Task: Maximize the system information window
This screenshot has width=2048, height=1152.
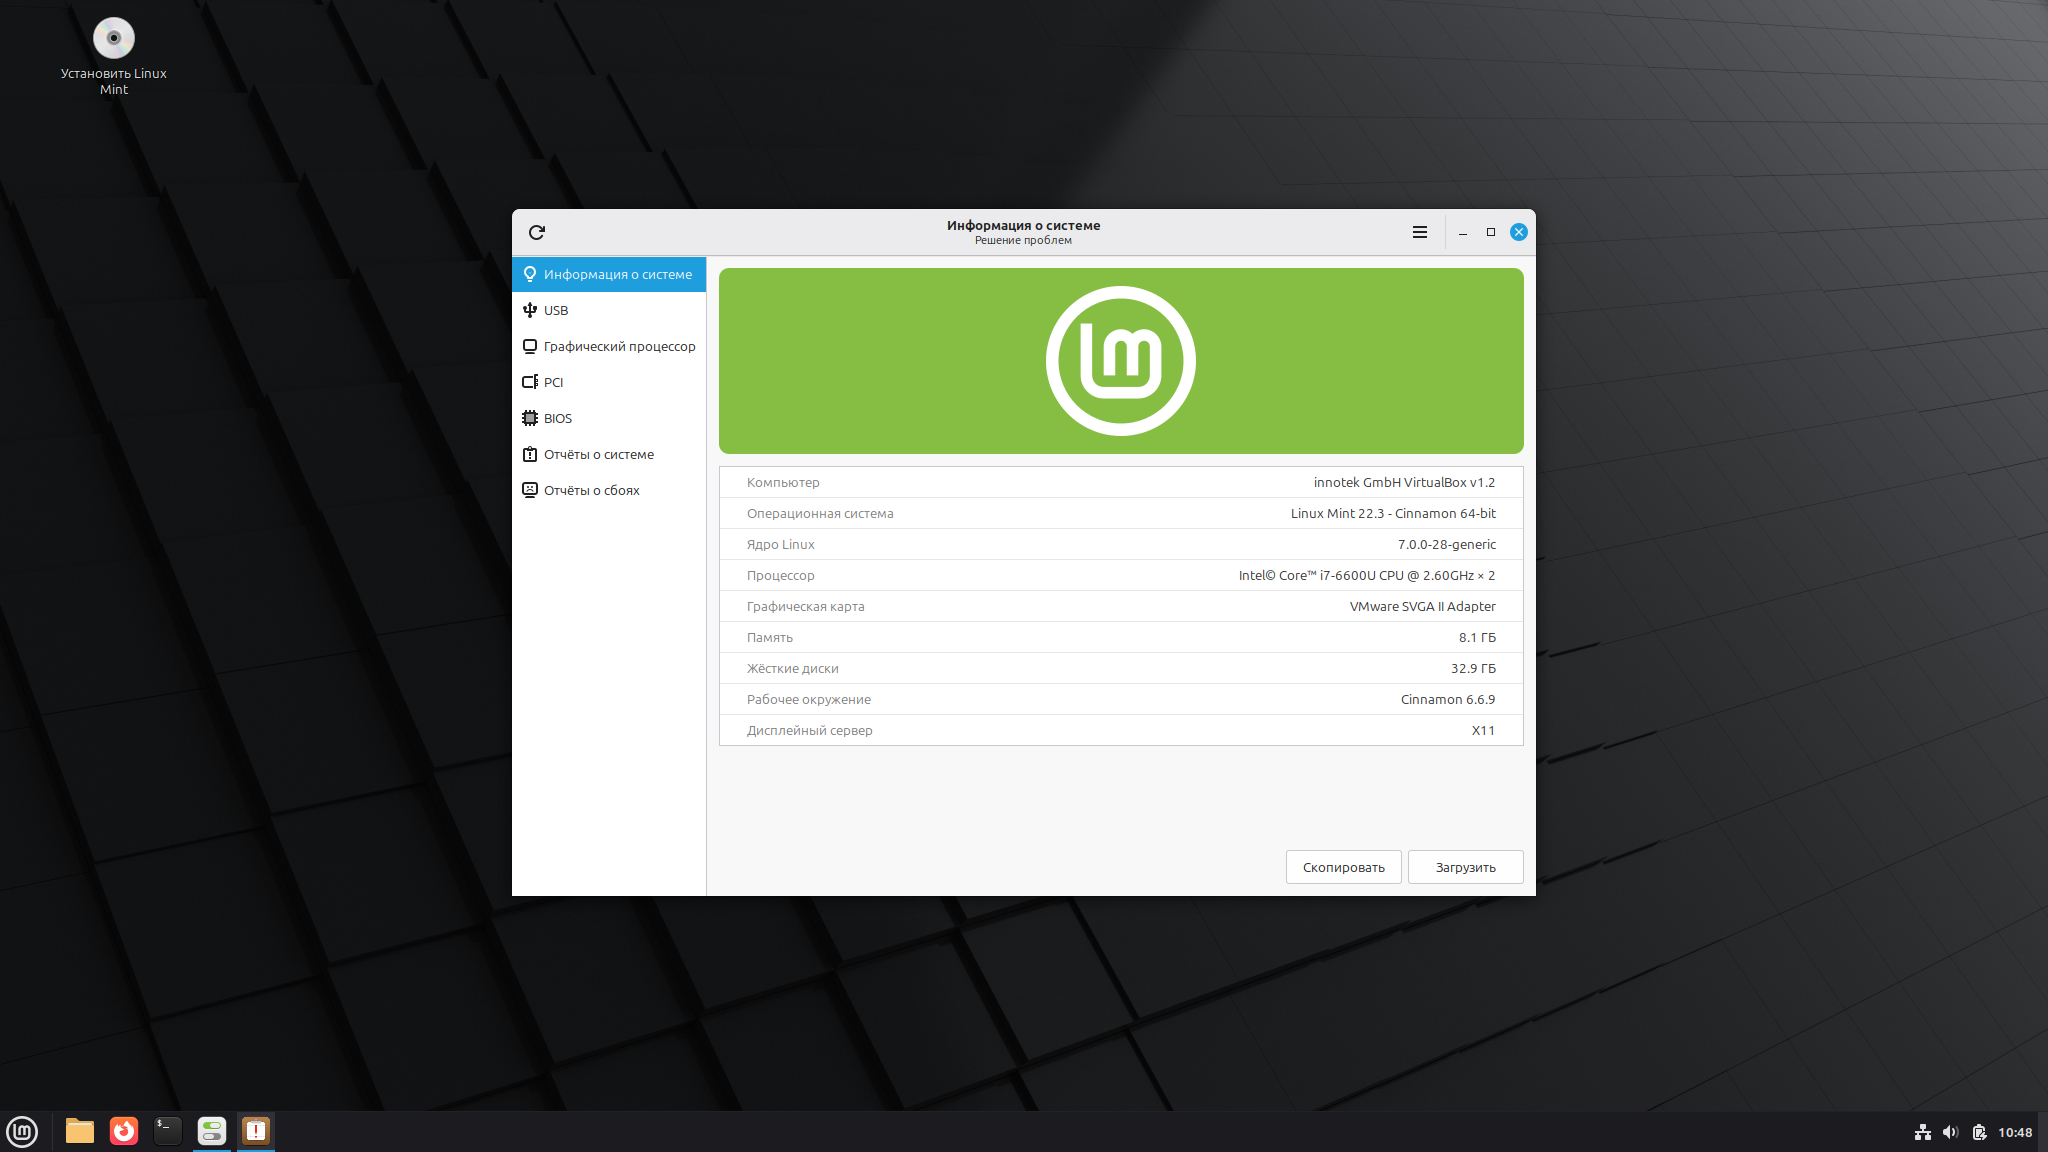Action: (1491, 232)
